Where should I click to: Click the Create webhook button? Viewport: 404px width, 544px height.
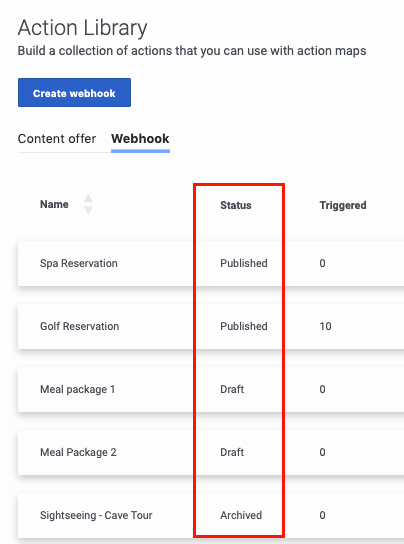tap(74, 92)
